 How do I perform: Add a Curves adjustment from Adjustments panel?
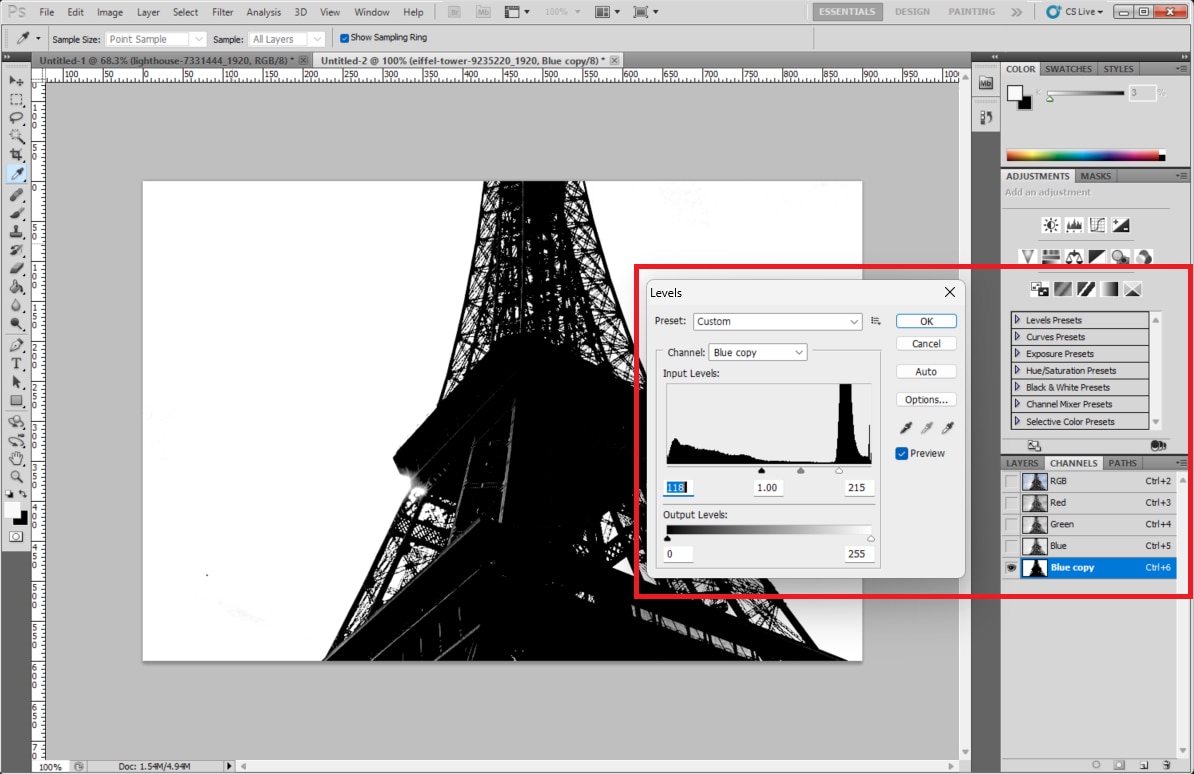coord(1097,225)
